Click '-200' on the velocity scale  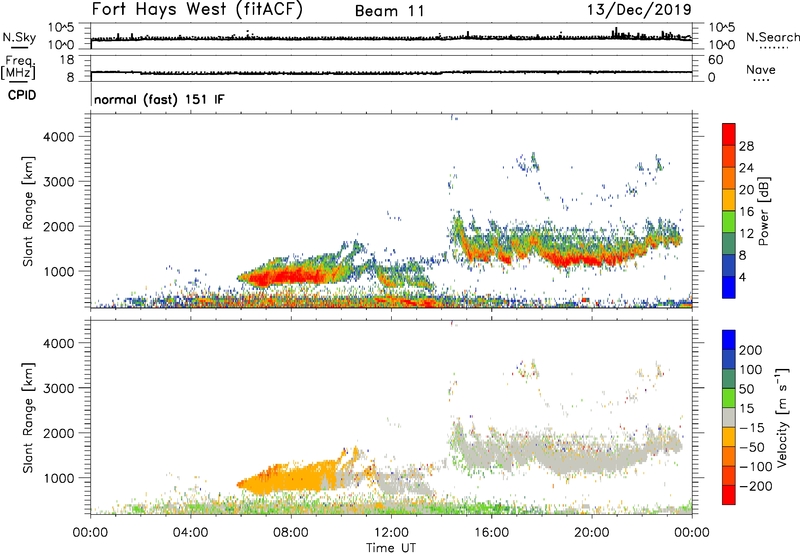(756, 486)
